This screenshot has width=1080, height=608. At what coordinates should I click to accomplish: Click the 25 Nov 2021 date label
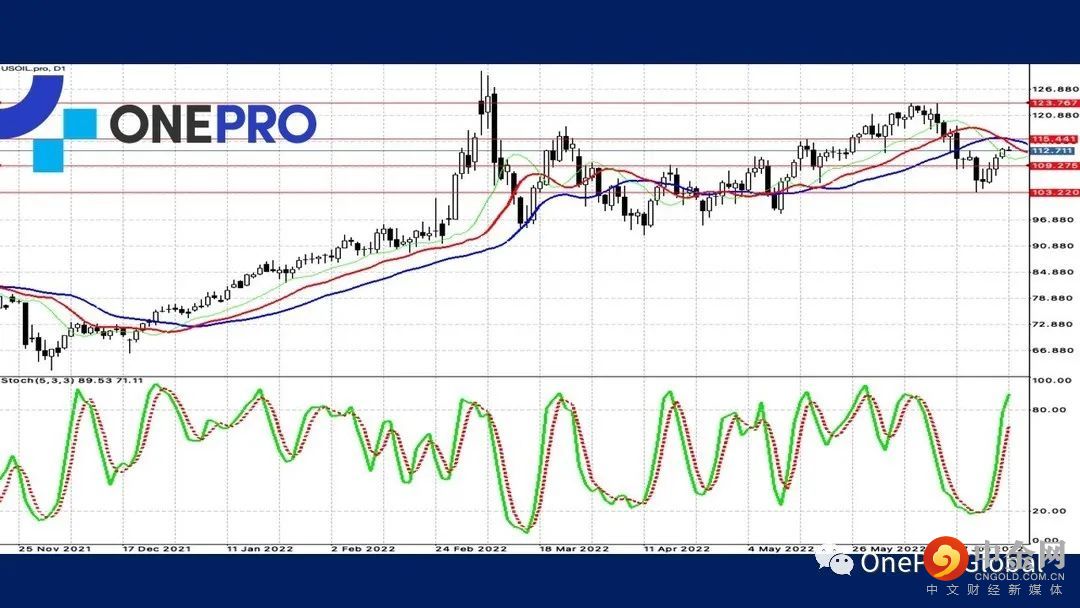coord(54,549)
